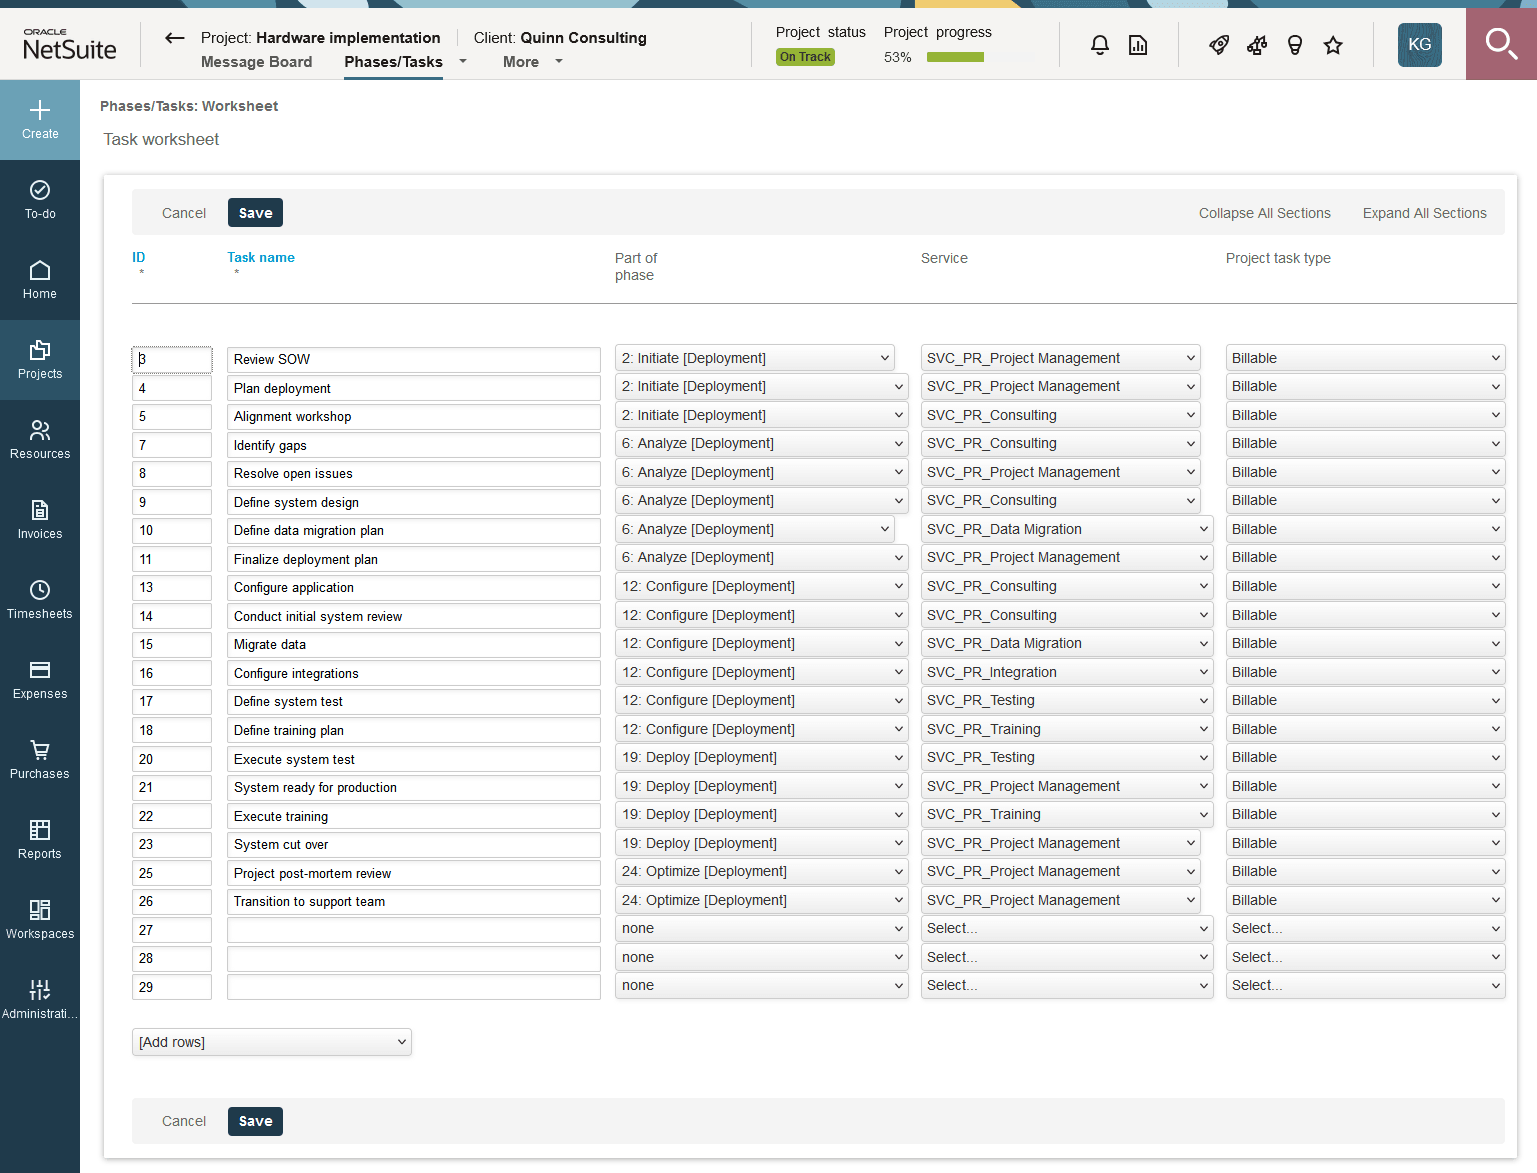The image size is (1537, 1173).
Task: Click the Transition to support team field
Action: tap(414, 901)
